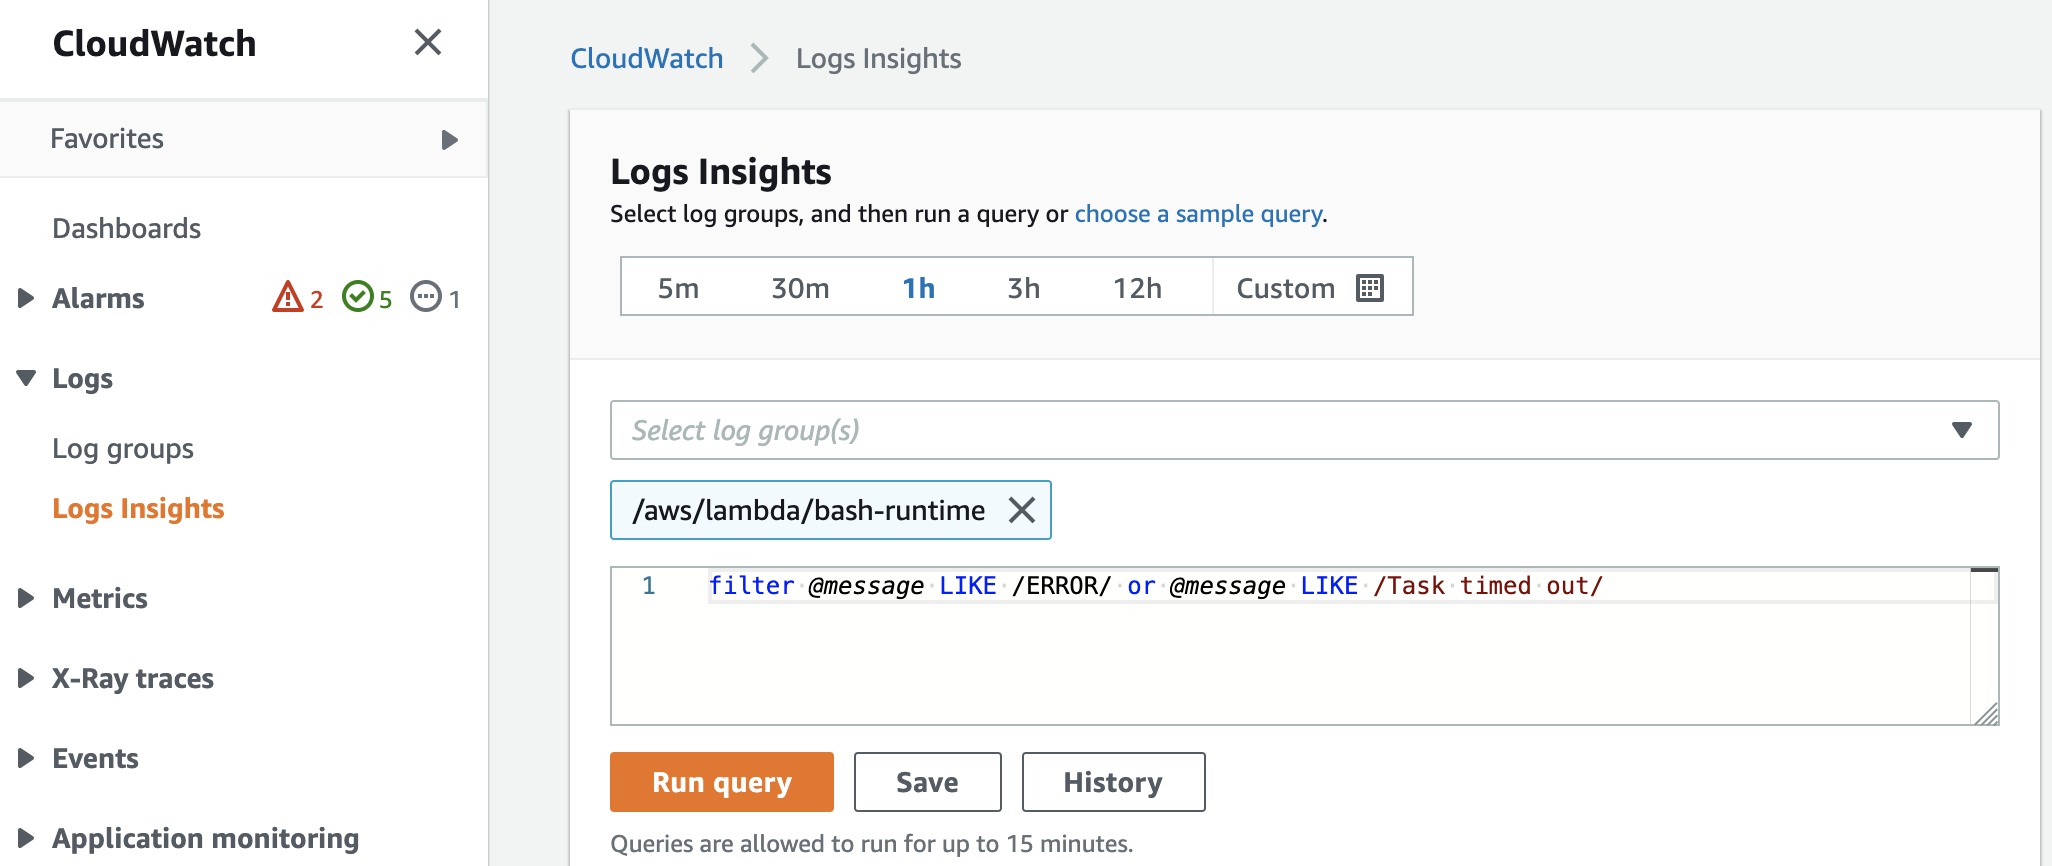Open the choose a sample query link
The image size is (2052, 866).
tap(1198, 214)
